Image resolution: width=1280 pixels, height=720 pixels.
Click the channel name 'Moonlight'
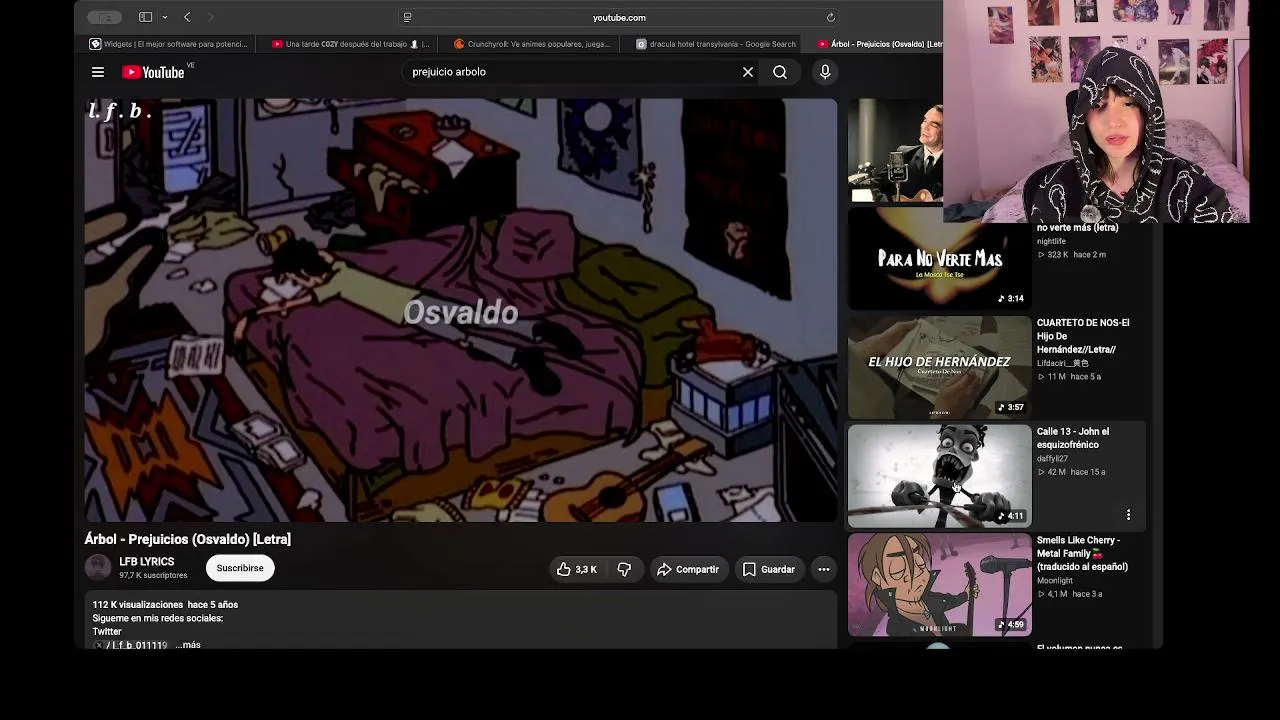tap(1055, 580)
